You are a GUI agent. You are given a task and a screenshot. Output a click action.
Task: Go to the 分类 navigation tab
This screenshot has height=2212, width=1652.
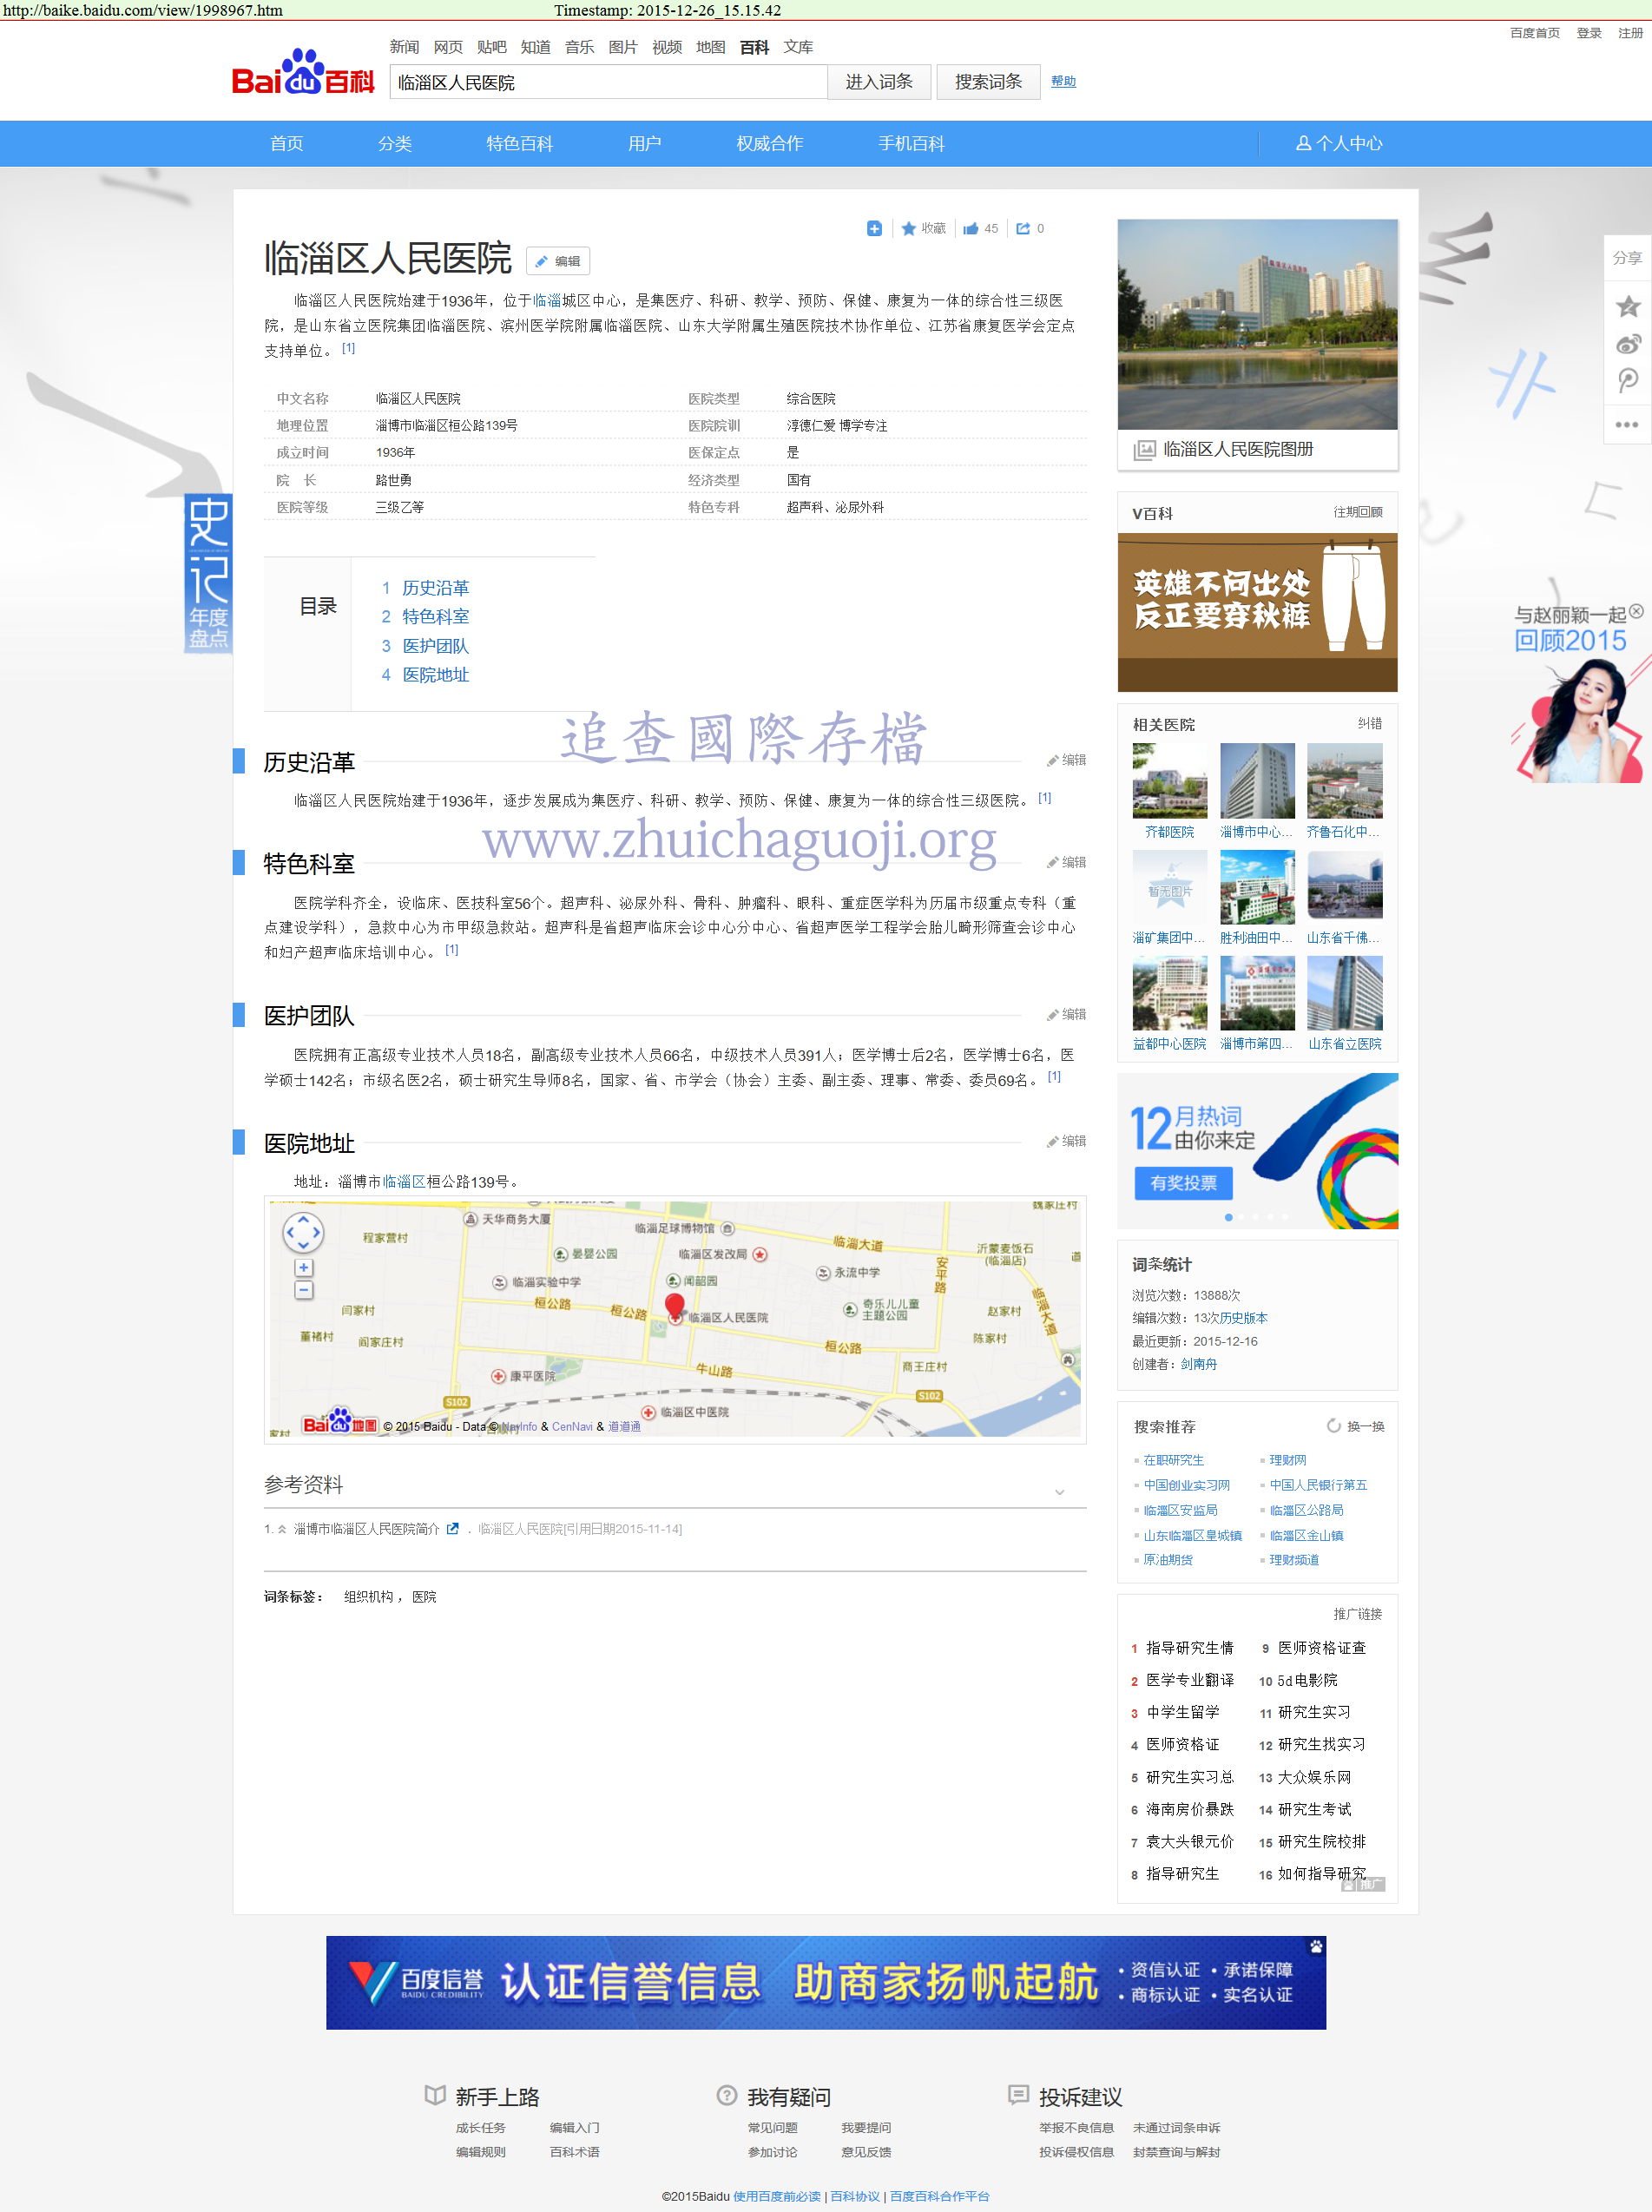coord(394,143)
